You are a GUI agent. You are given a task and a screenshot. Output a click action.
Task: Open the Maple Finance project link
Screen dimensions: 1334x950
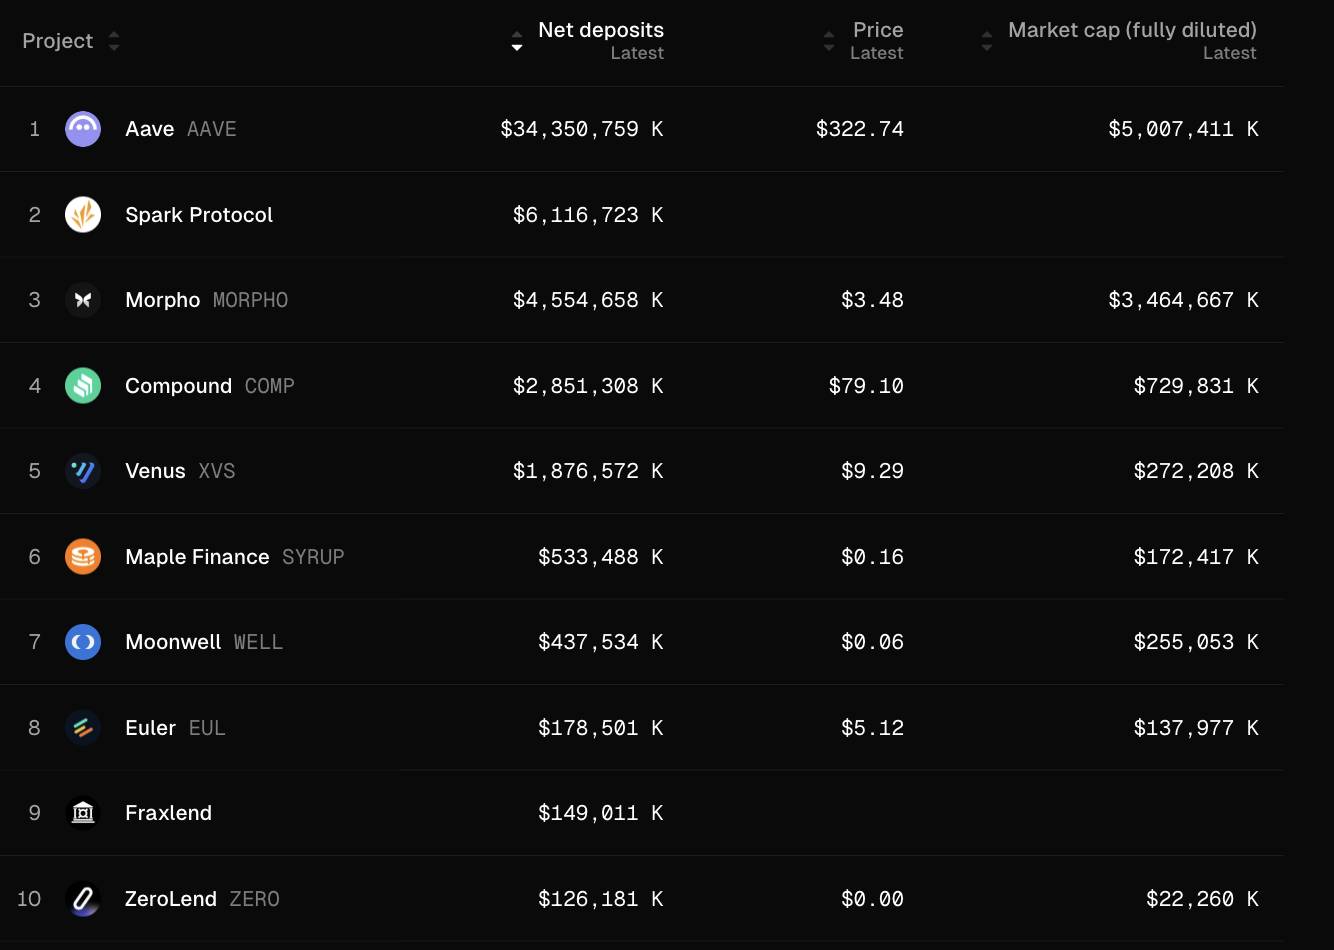(197, 557)
